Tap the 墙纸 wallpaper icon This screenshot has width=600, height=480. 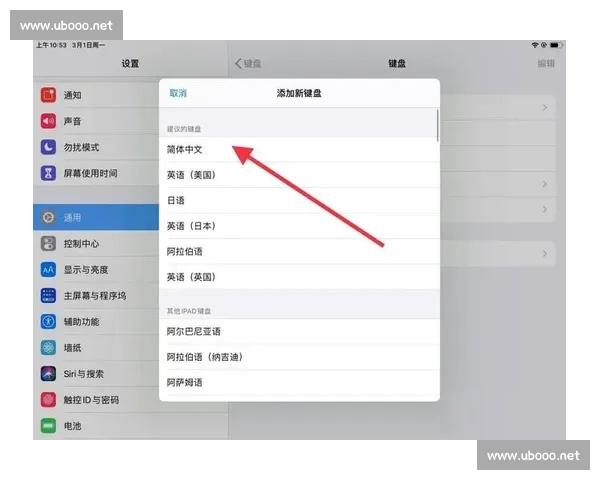point(48,348)
